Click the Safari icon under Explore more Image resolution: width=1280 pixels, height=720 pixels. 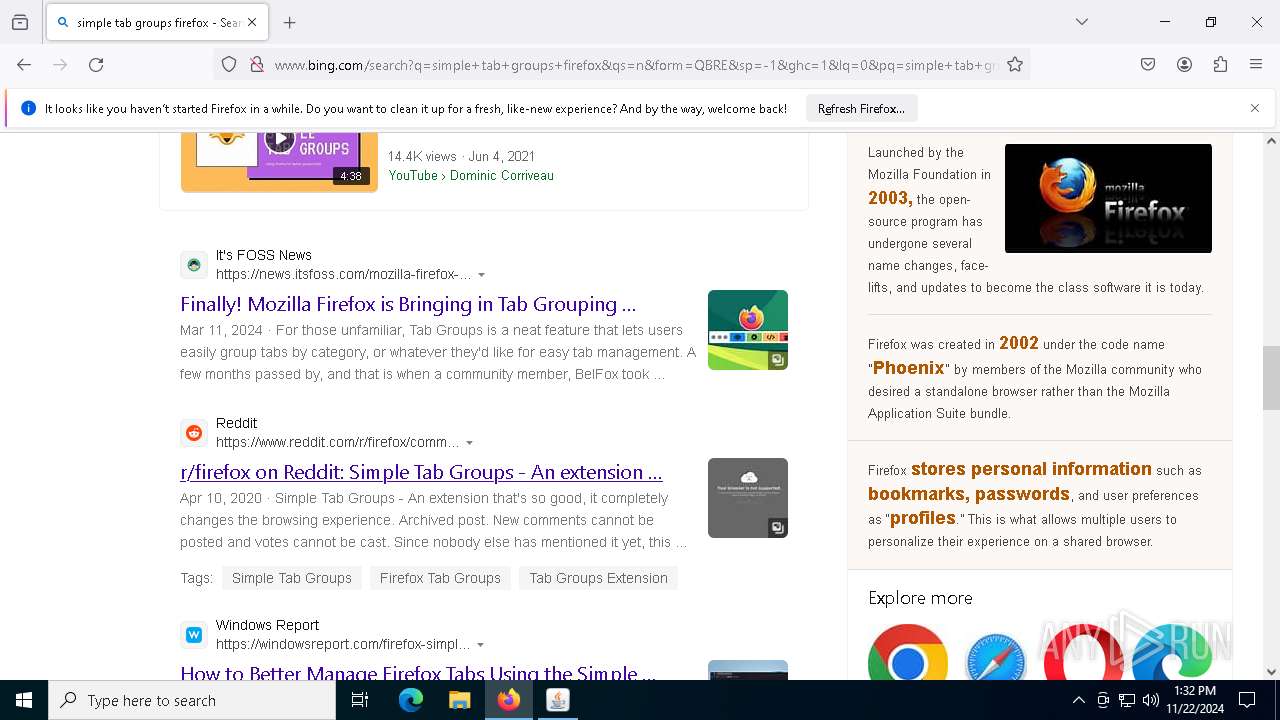point(996,656)
